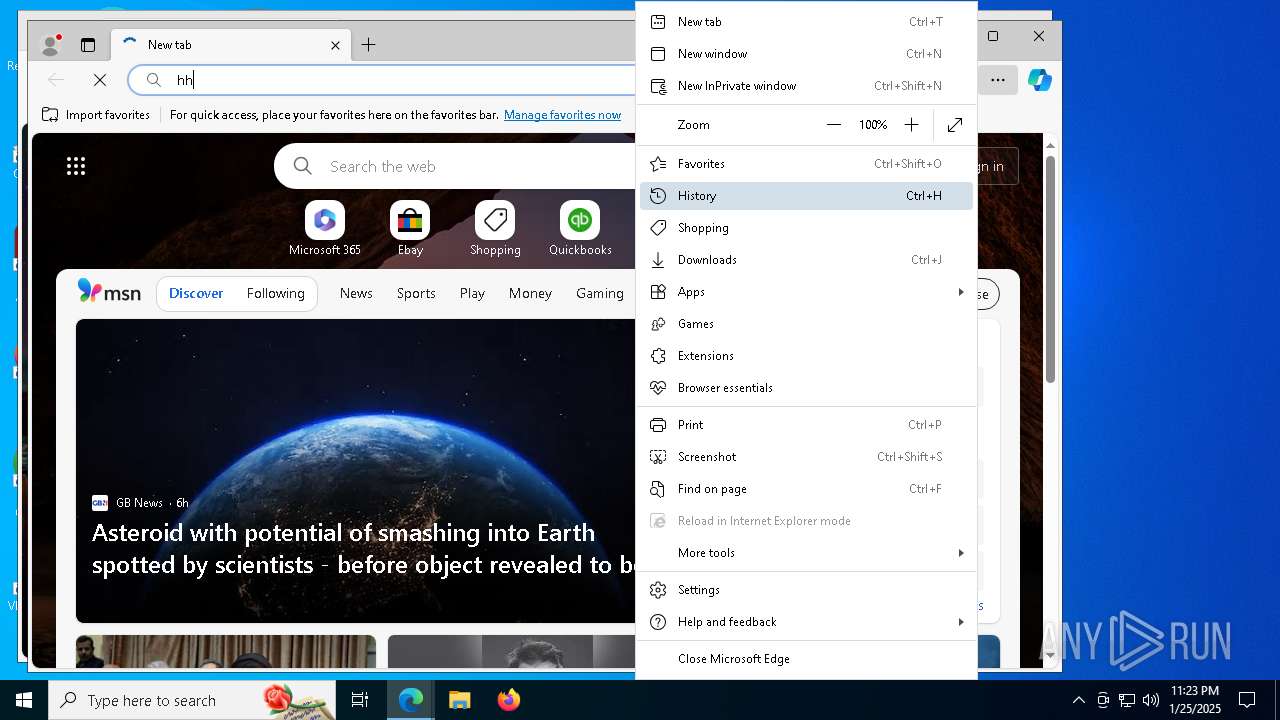Click the msn logo
The height and width of the screenshot is (720, 1280).
(109, 292)
